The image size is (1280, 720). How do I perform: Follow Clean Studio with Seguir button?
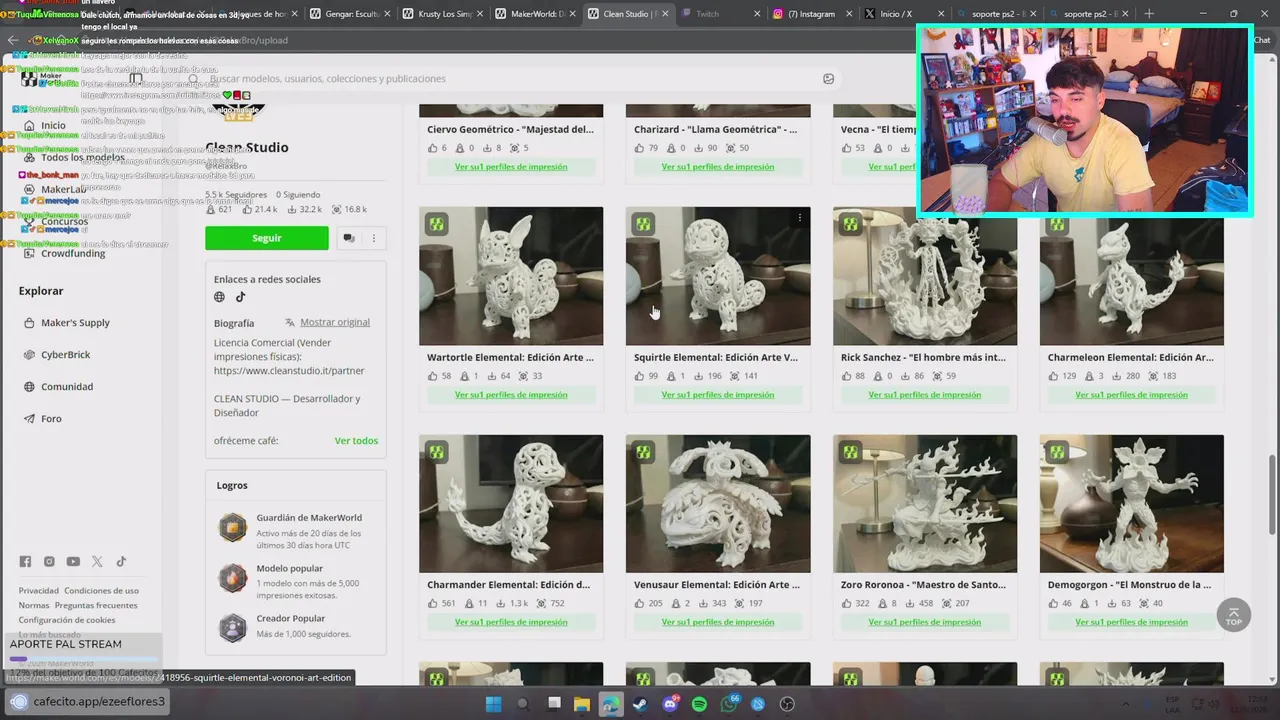coord(267,238)
